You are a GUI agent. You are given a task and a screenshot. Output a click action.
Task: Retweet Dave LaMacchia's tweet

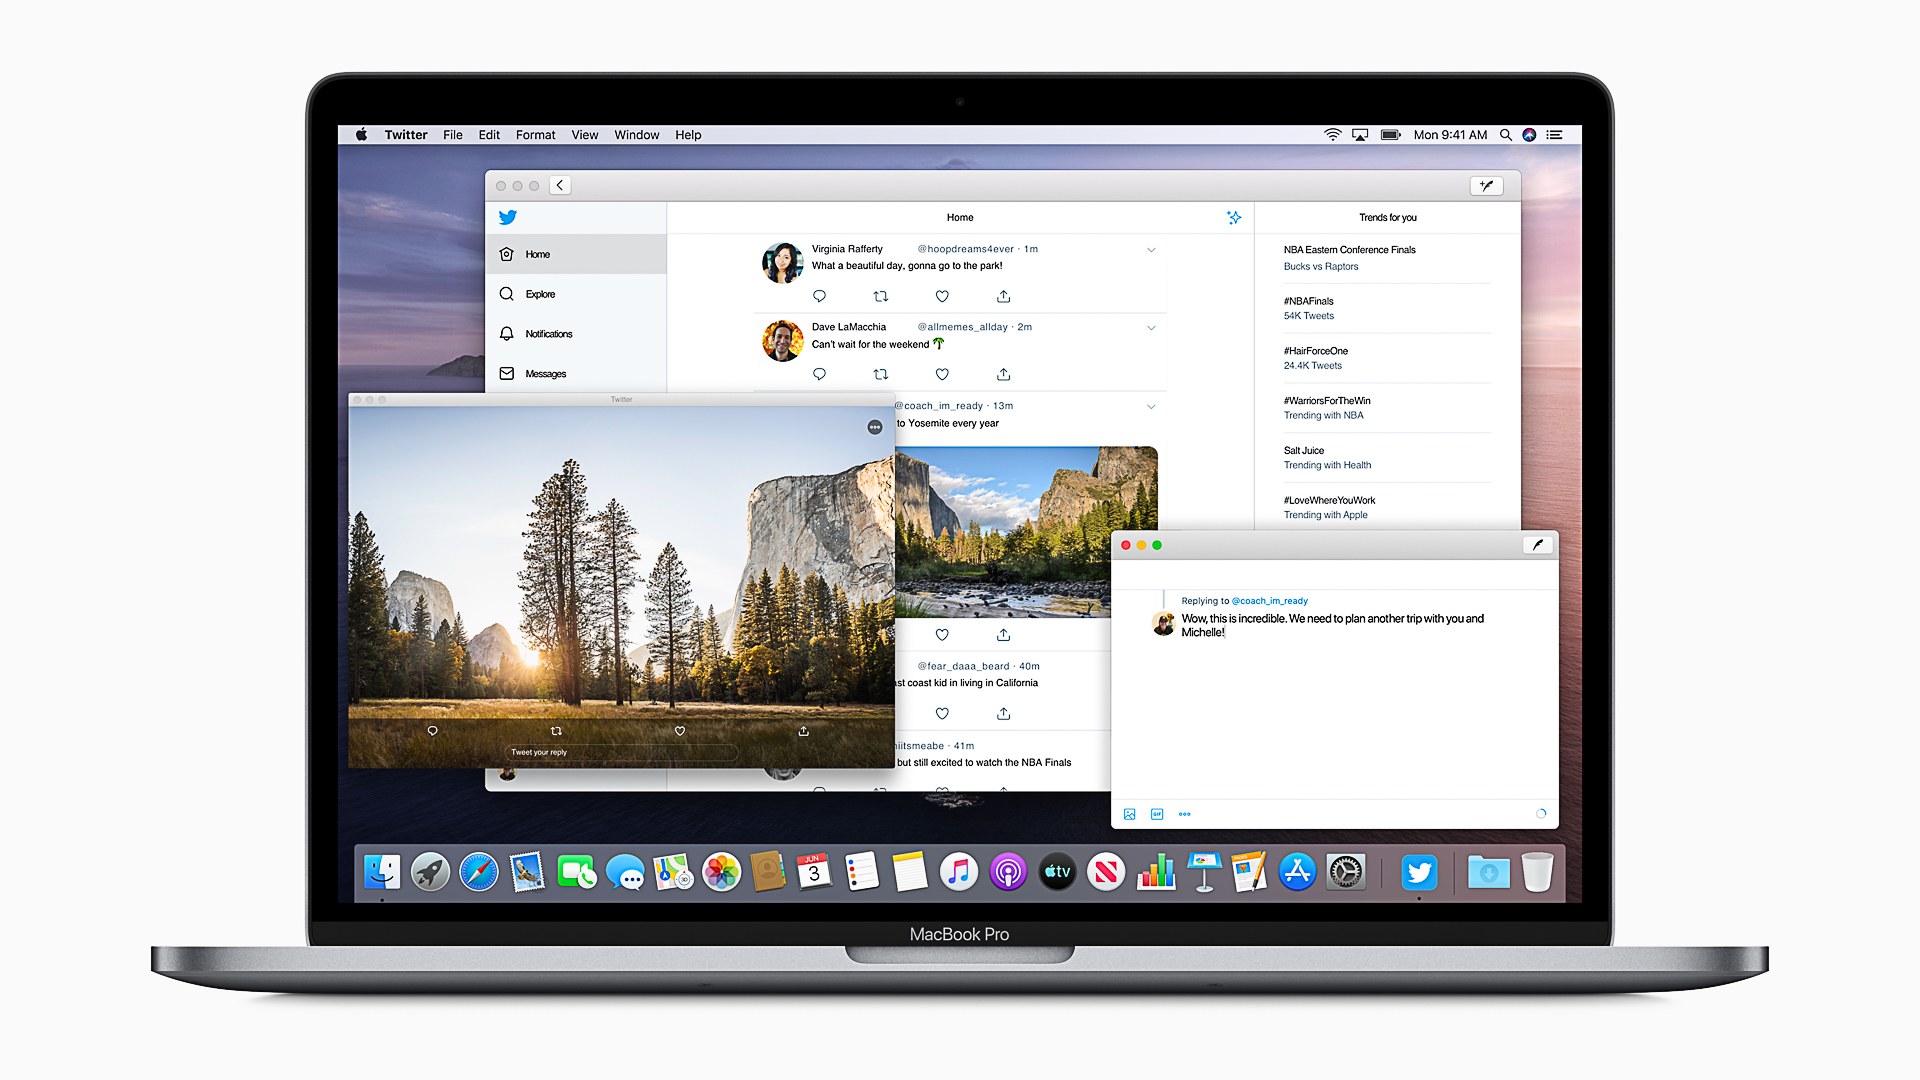(x=881, y=374)
